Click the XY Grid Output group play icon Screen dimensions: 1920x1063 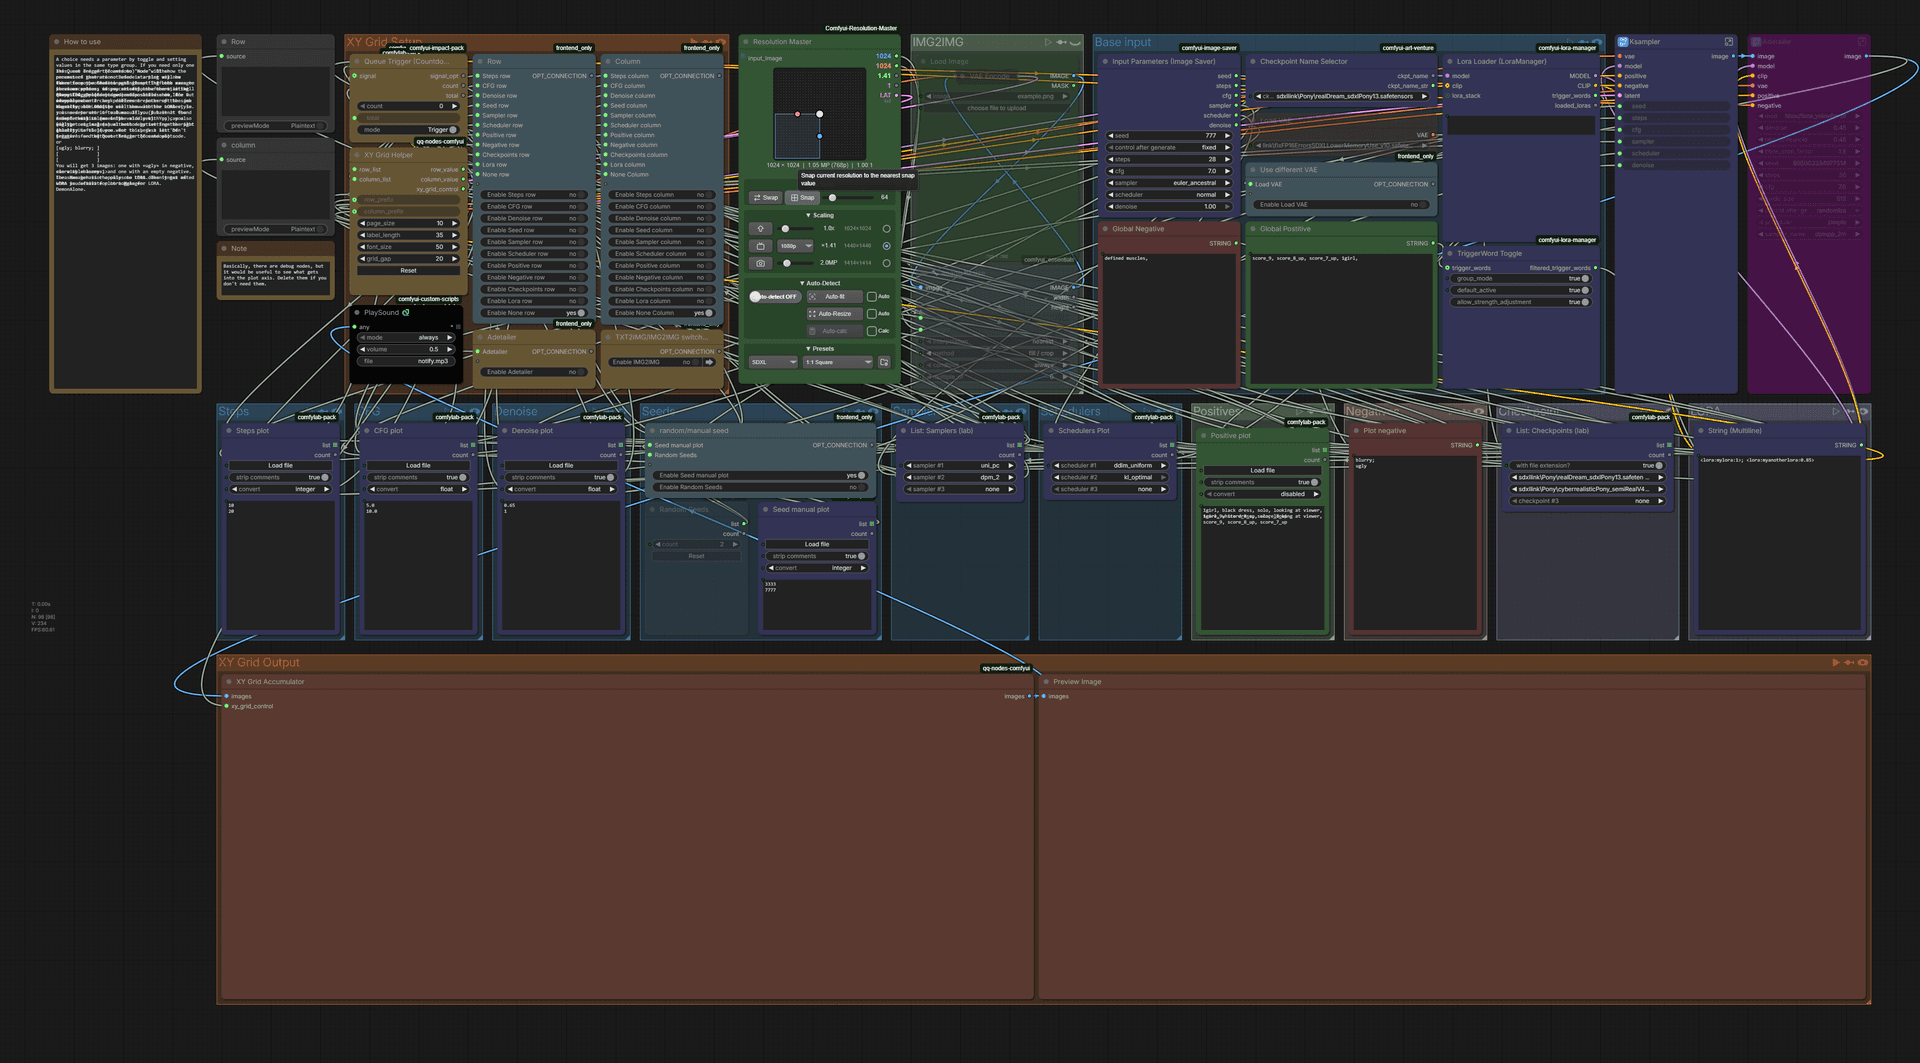tap(1835, 662)
